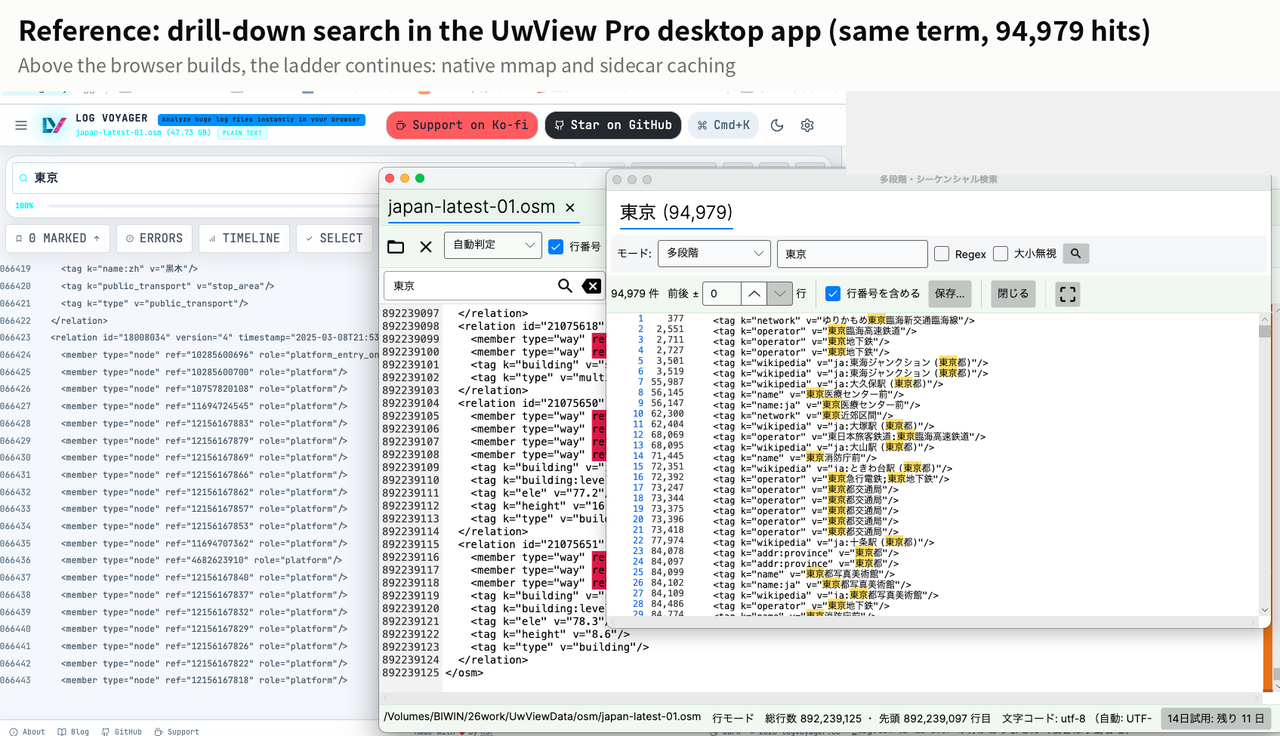Viewport: 1280px width, 736px height.
Task: Click search button in drill-down window
Action: point(1076,254)
